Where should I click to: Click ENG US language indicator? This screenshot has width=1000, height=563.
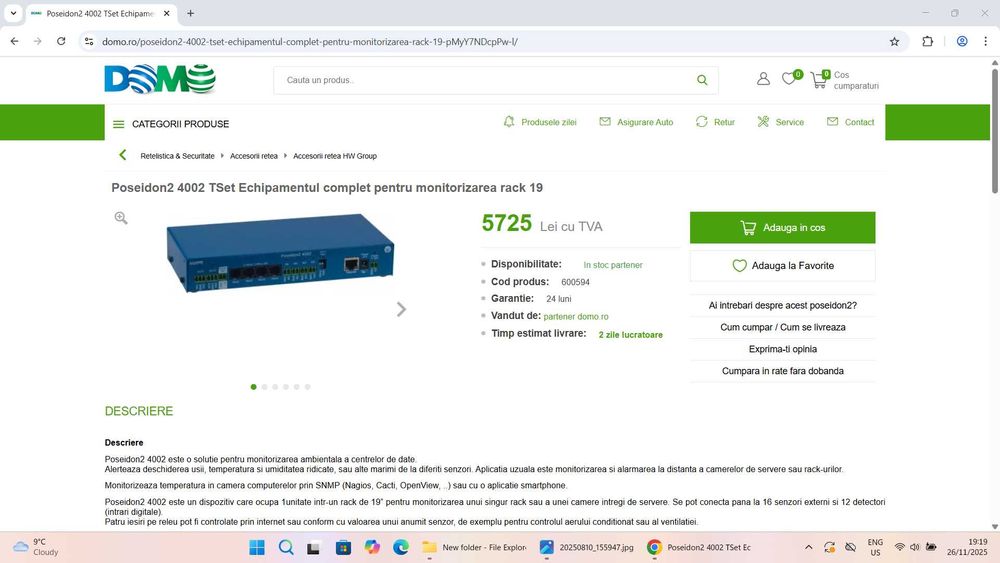tap(875, 547)
